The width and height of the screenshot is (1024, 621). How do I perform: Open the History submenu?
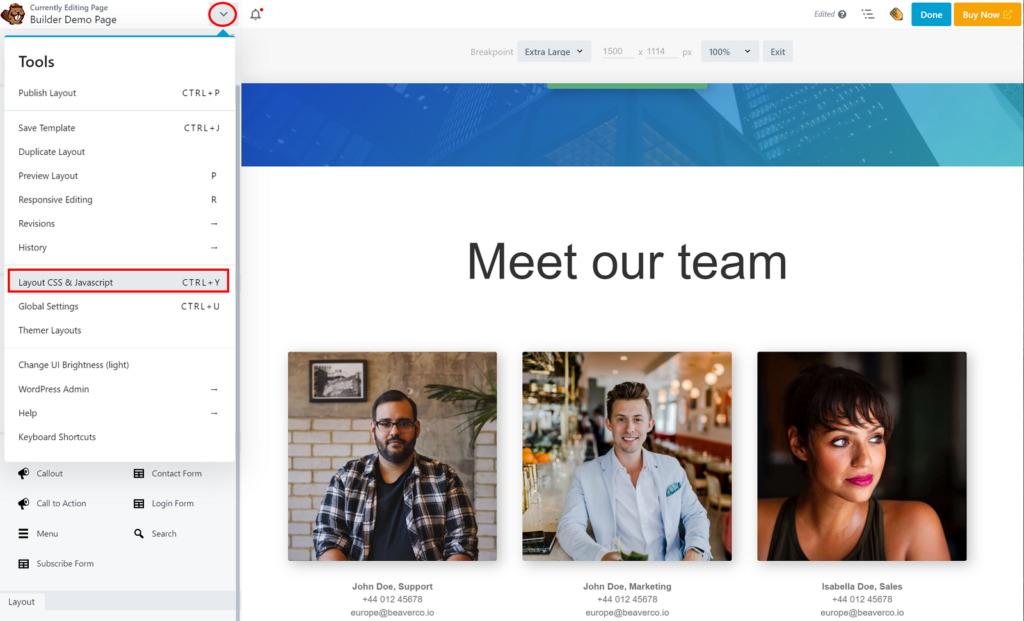point(119,247)
